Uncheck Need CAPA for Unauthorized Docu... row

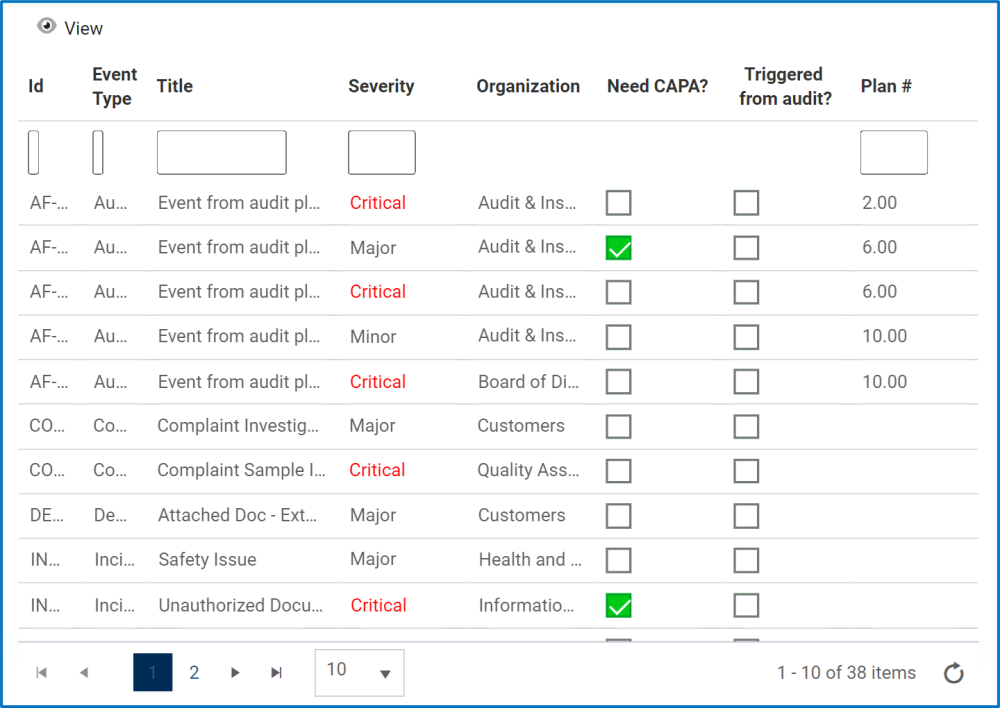click(x=619, y=605)
